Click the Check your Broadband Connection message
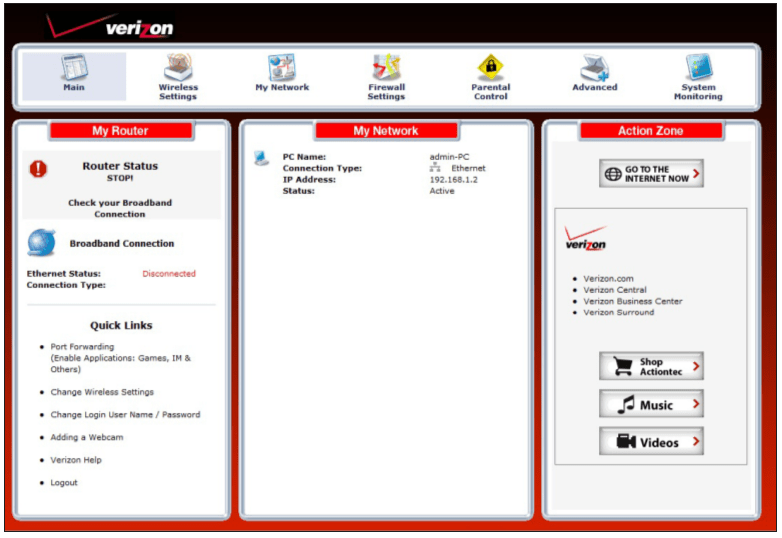Screen dimensions: 782x538 (120, 208)
